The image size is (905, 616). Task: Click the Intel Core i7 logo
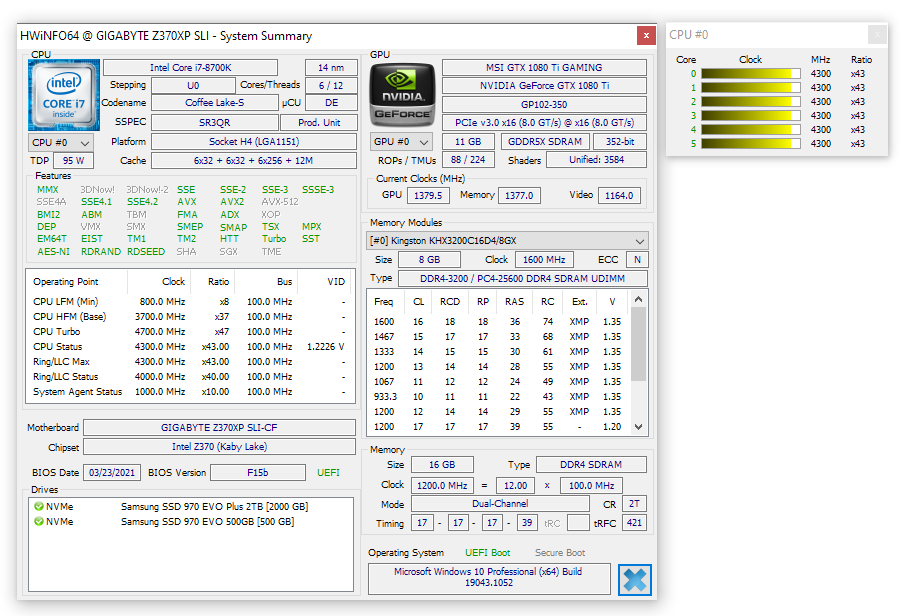(x=63, y=95)
